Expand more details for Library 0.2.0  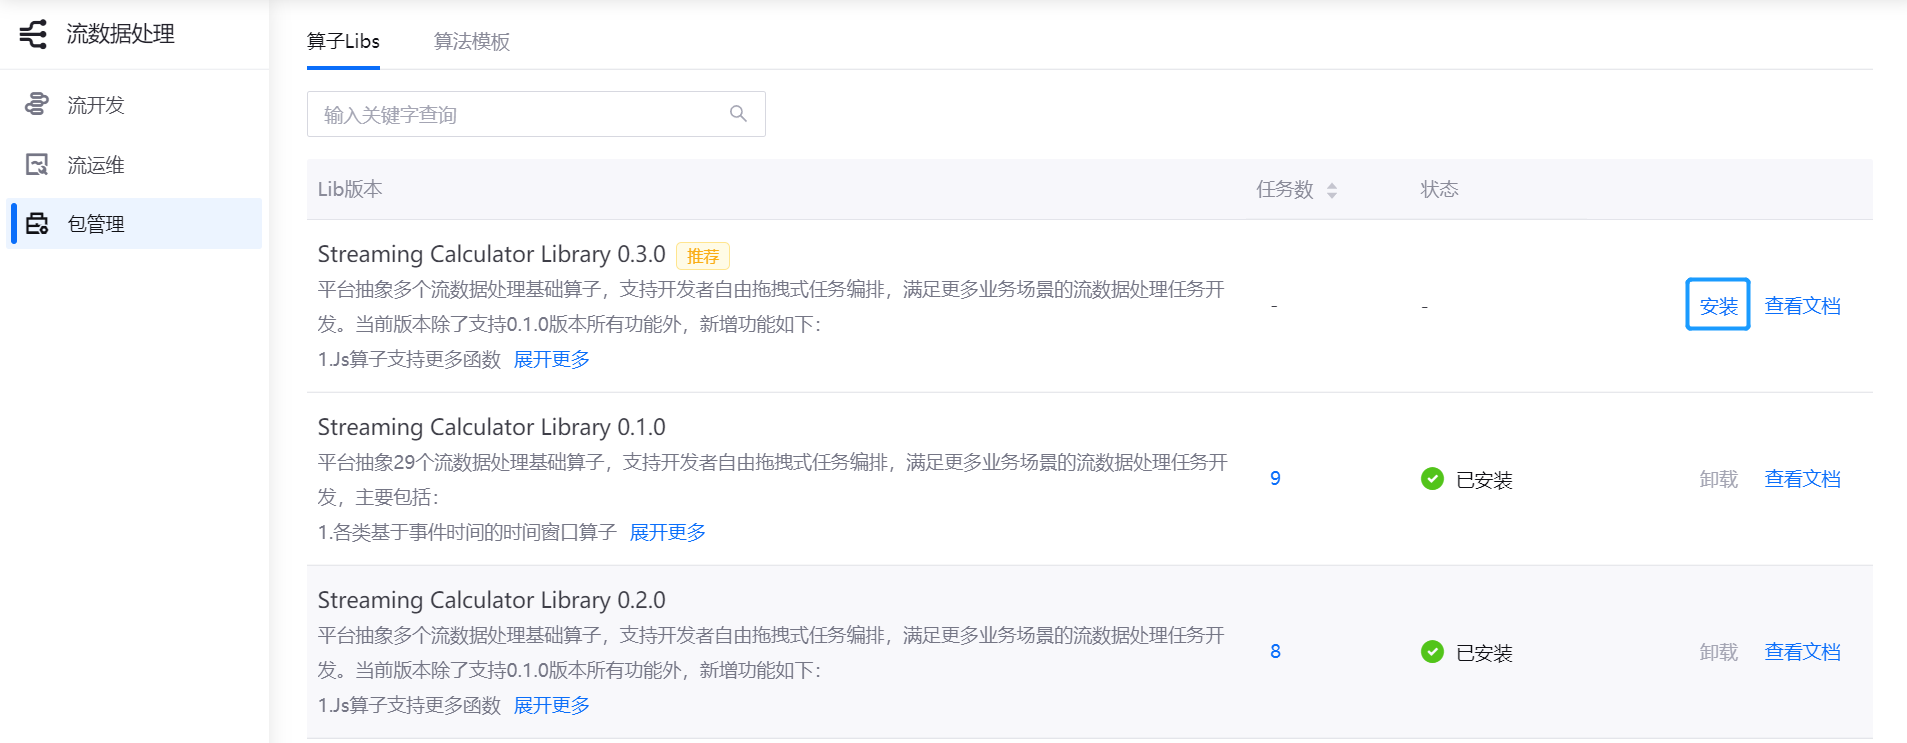551,705
